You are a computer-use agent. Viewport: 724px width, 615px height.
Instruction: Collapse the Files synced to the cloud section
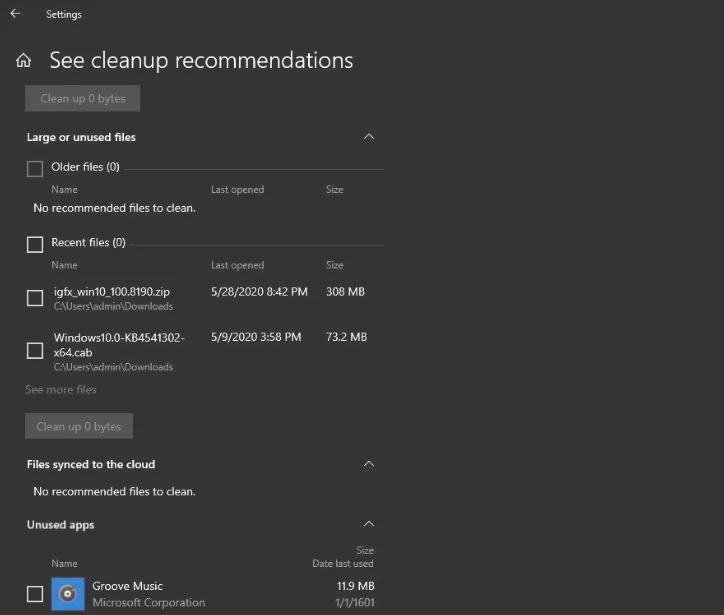point(369,464)
